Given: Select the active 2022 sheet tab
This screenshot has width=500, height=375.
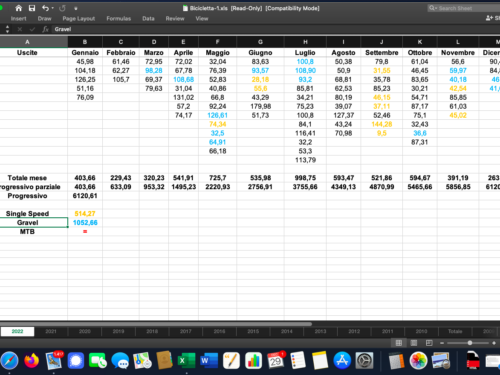Looking at the screenshot, I should click(x=17, y=331).
